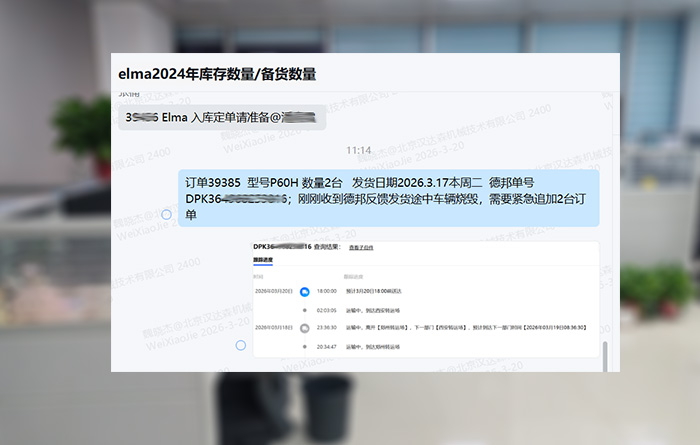700x445 pixels.
Task: Click the timeline dot beside 20:34:47
Action: point(304,346)
